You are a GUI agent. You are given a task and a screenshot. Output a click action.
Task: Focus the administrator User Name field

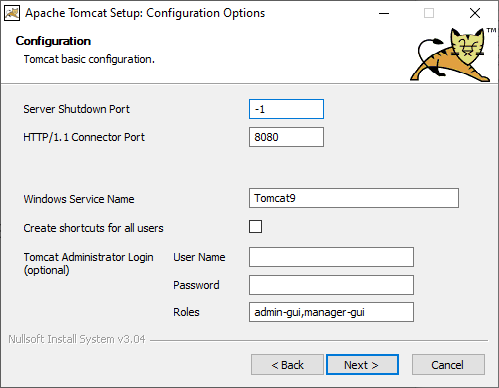point(331,257)
